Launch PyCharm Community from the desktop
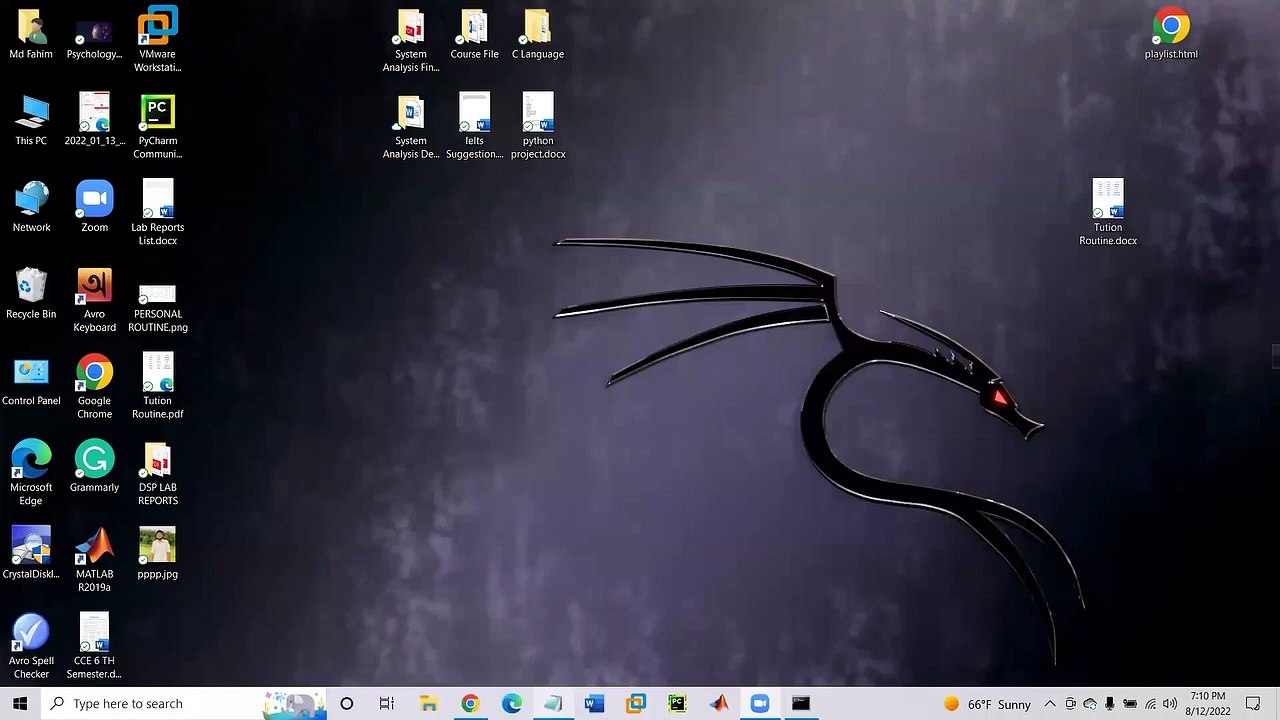Screen dimensions: 1280x720 click(158, 127)
